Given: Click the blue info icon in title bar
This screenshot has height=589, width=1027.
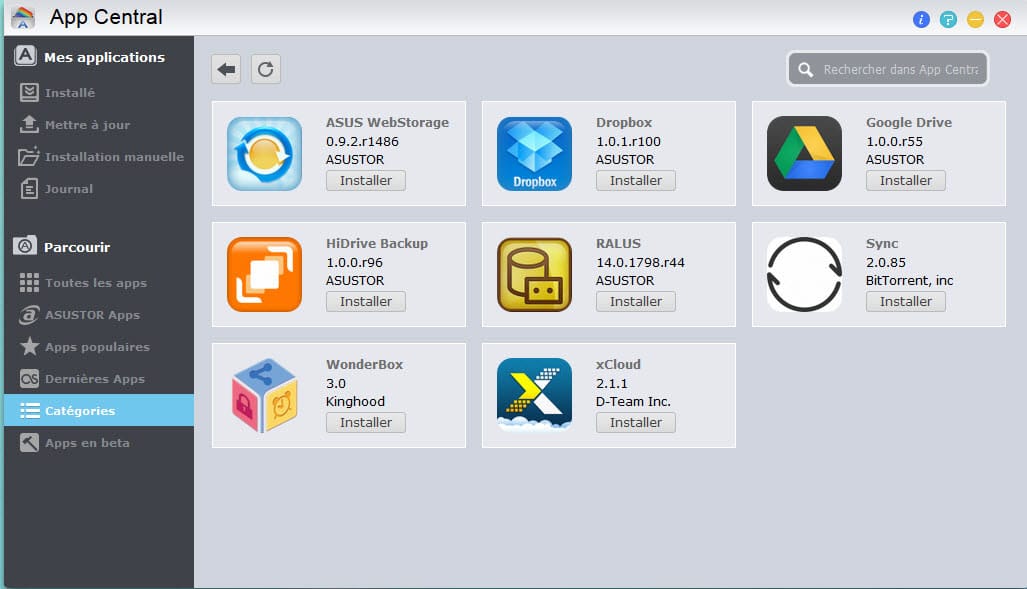Looking at the screenshot, I should tap(921, 19).
